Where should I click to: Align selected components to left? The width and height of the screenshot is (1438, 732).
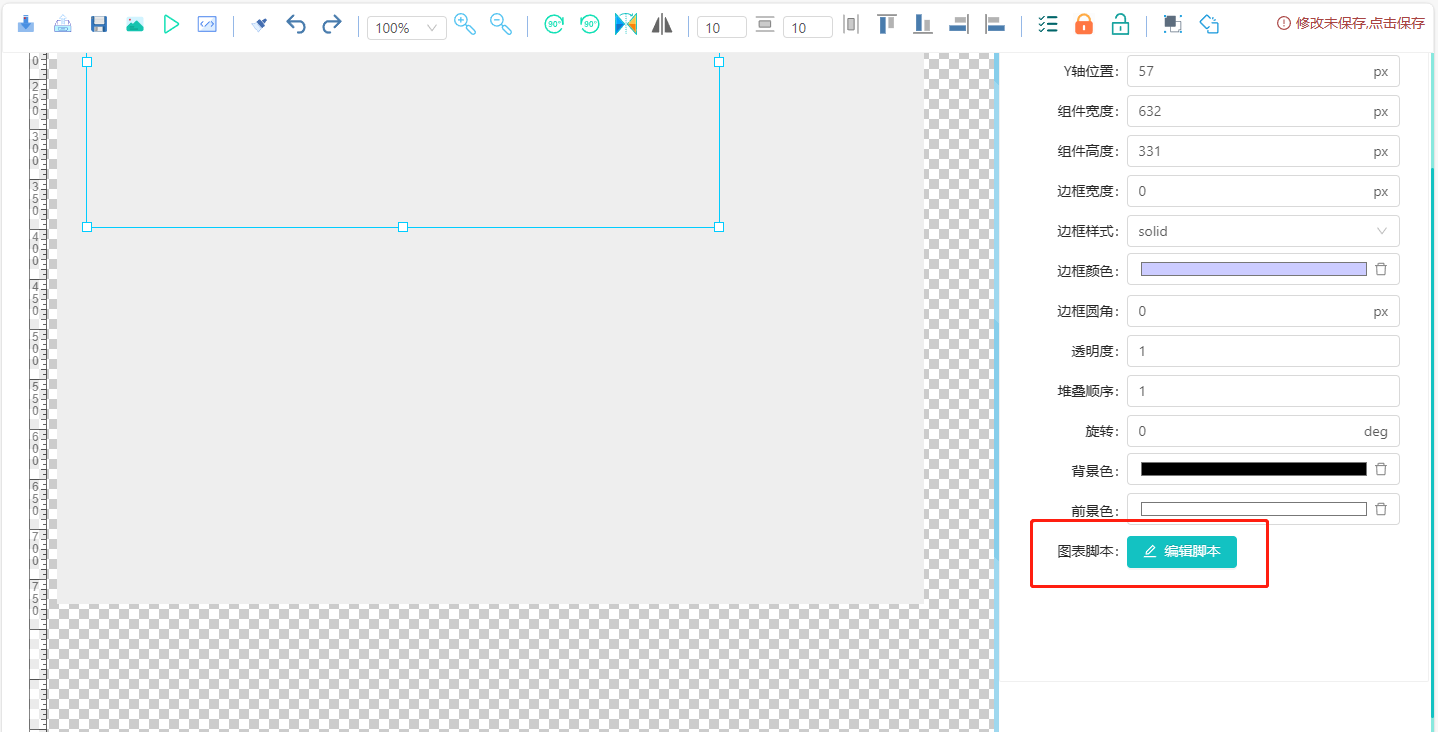(x=995, y=24)
